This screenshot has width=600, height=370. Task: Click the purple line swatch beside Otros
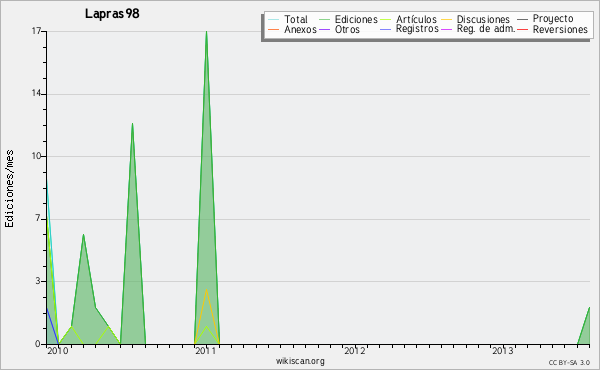[324, 29]
